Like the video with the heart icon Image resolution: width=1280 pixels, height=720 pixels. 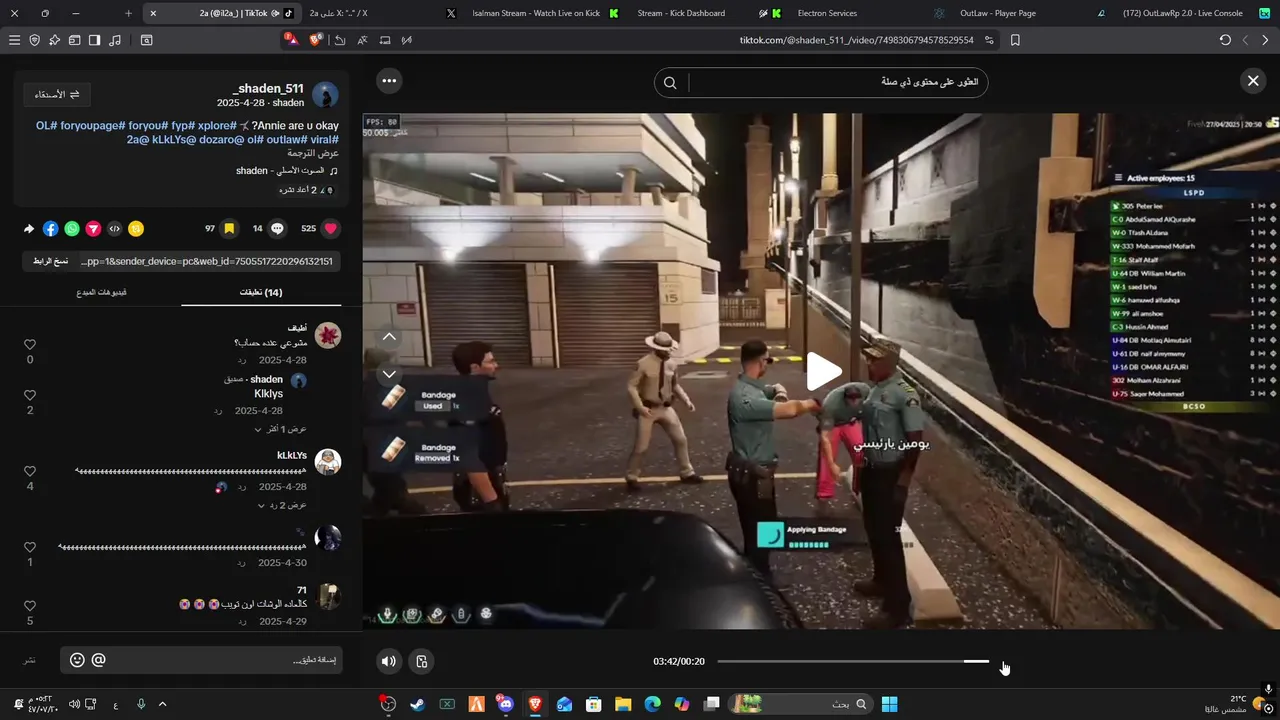click(x=331, y=228)
